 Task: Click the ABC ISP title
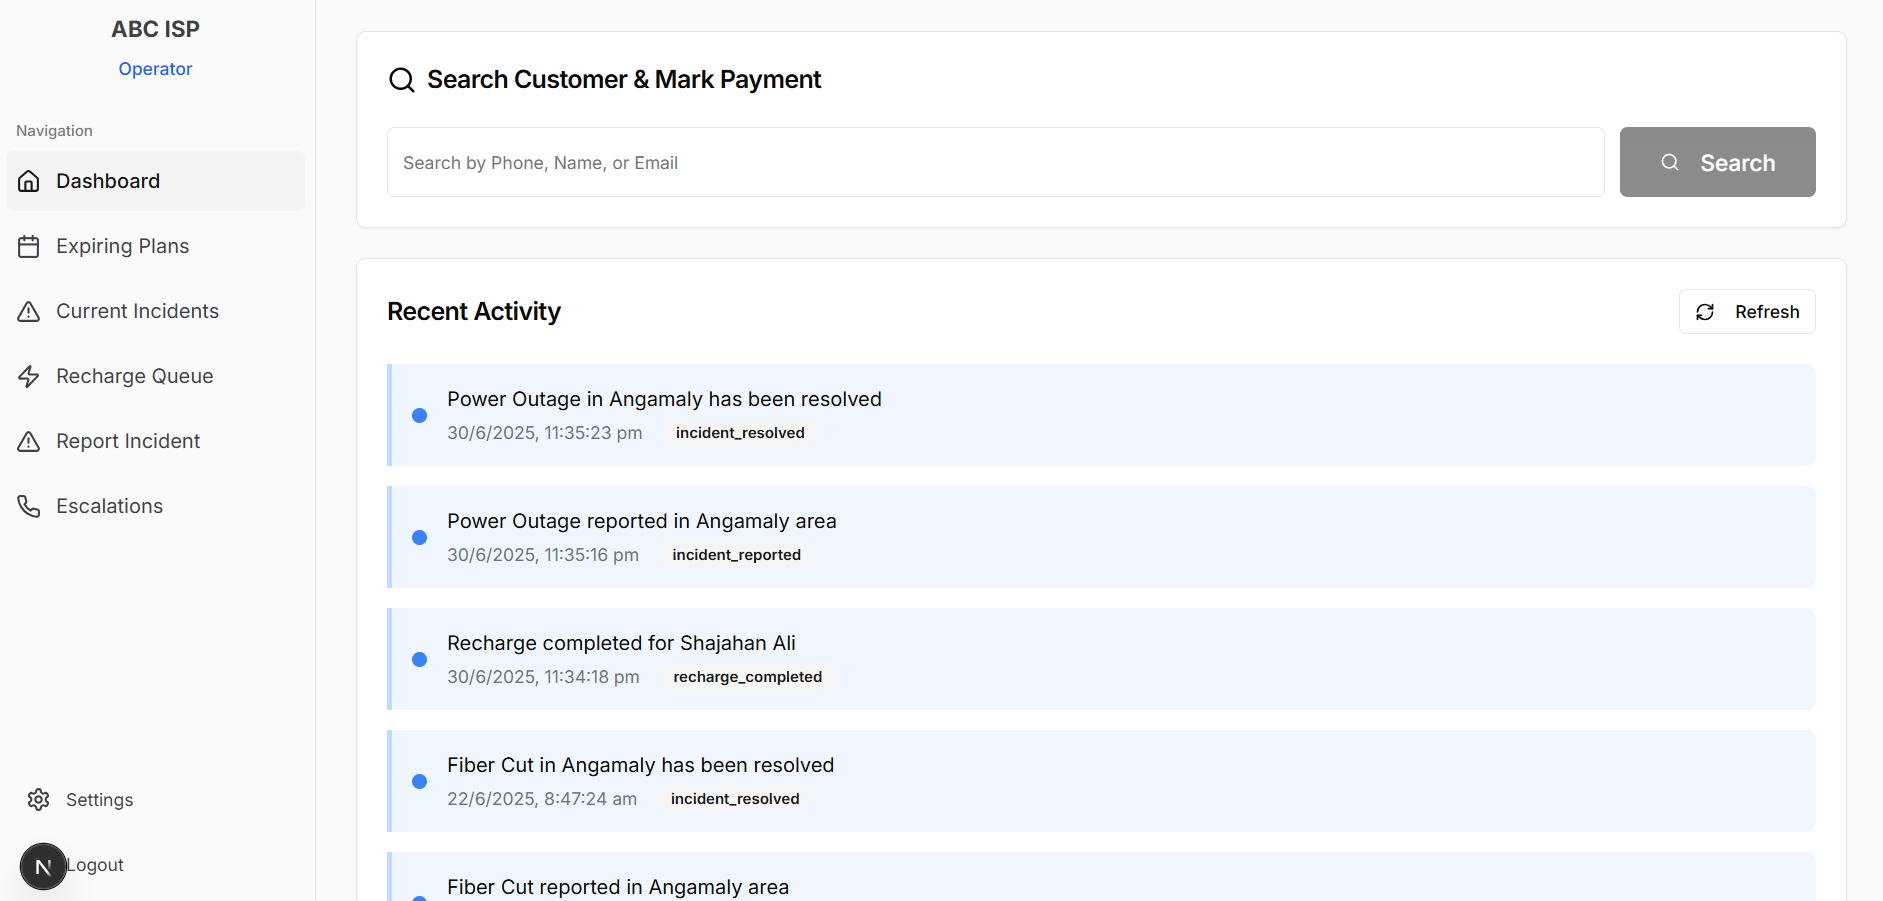155,29
